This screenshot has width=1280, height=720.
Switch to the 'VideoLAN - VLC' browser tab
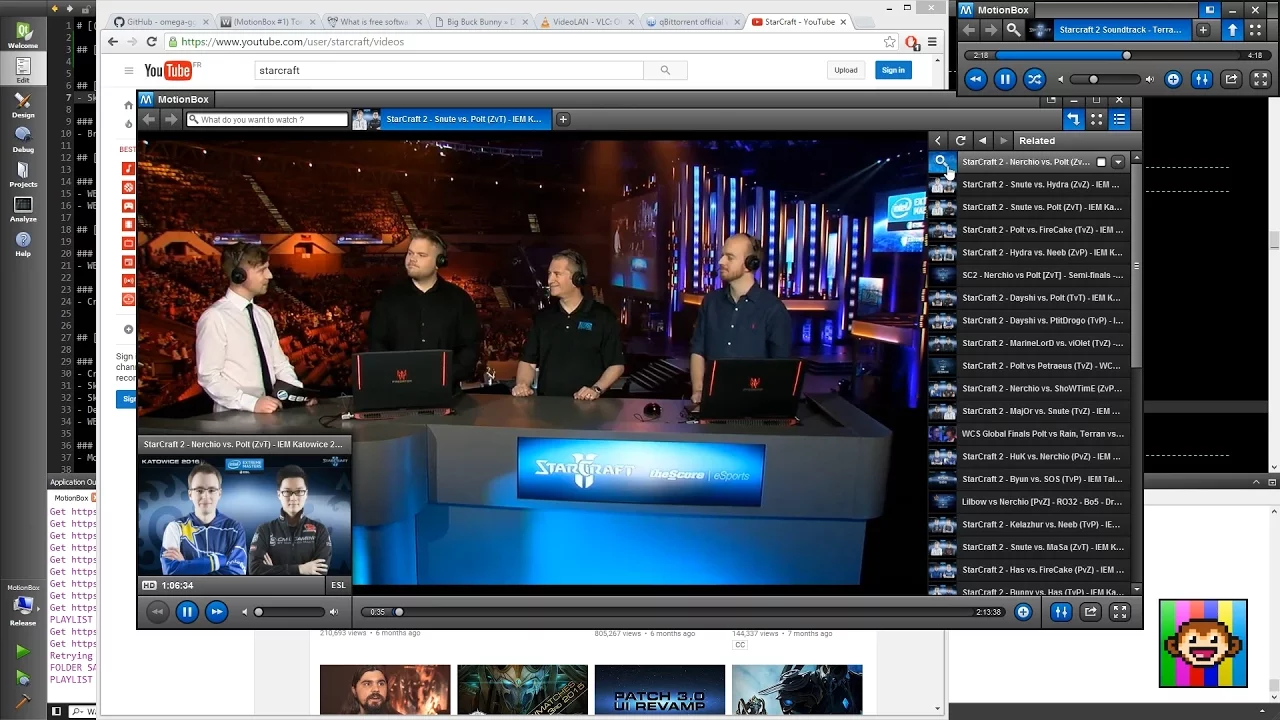point(587,22)
